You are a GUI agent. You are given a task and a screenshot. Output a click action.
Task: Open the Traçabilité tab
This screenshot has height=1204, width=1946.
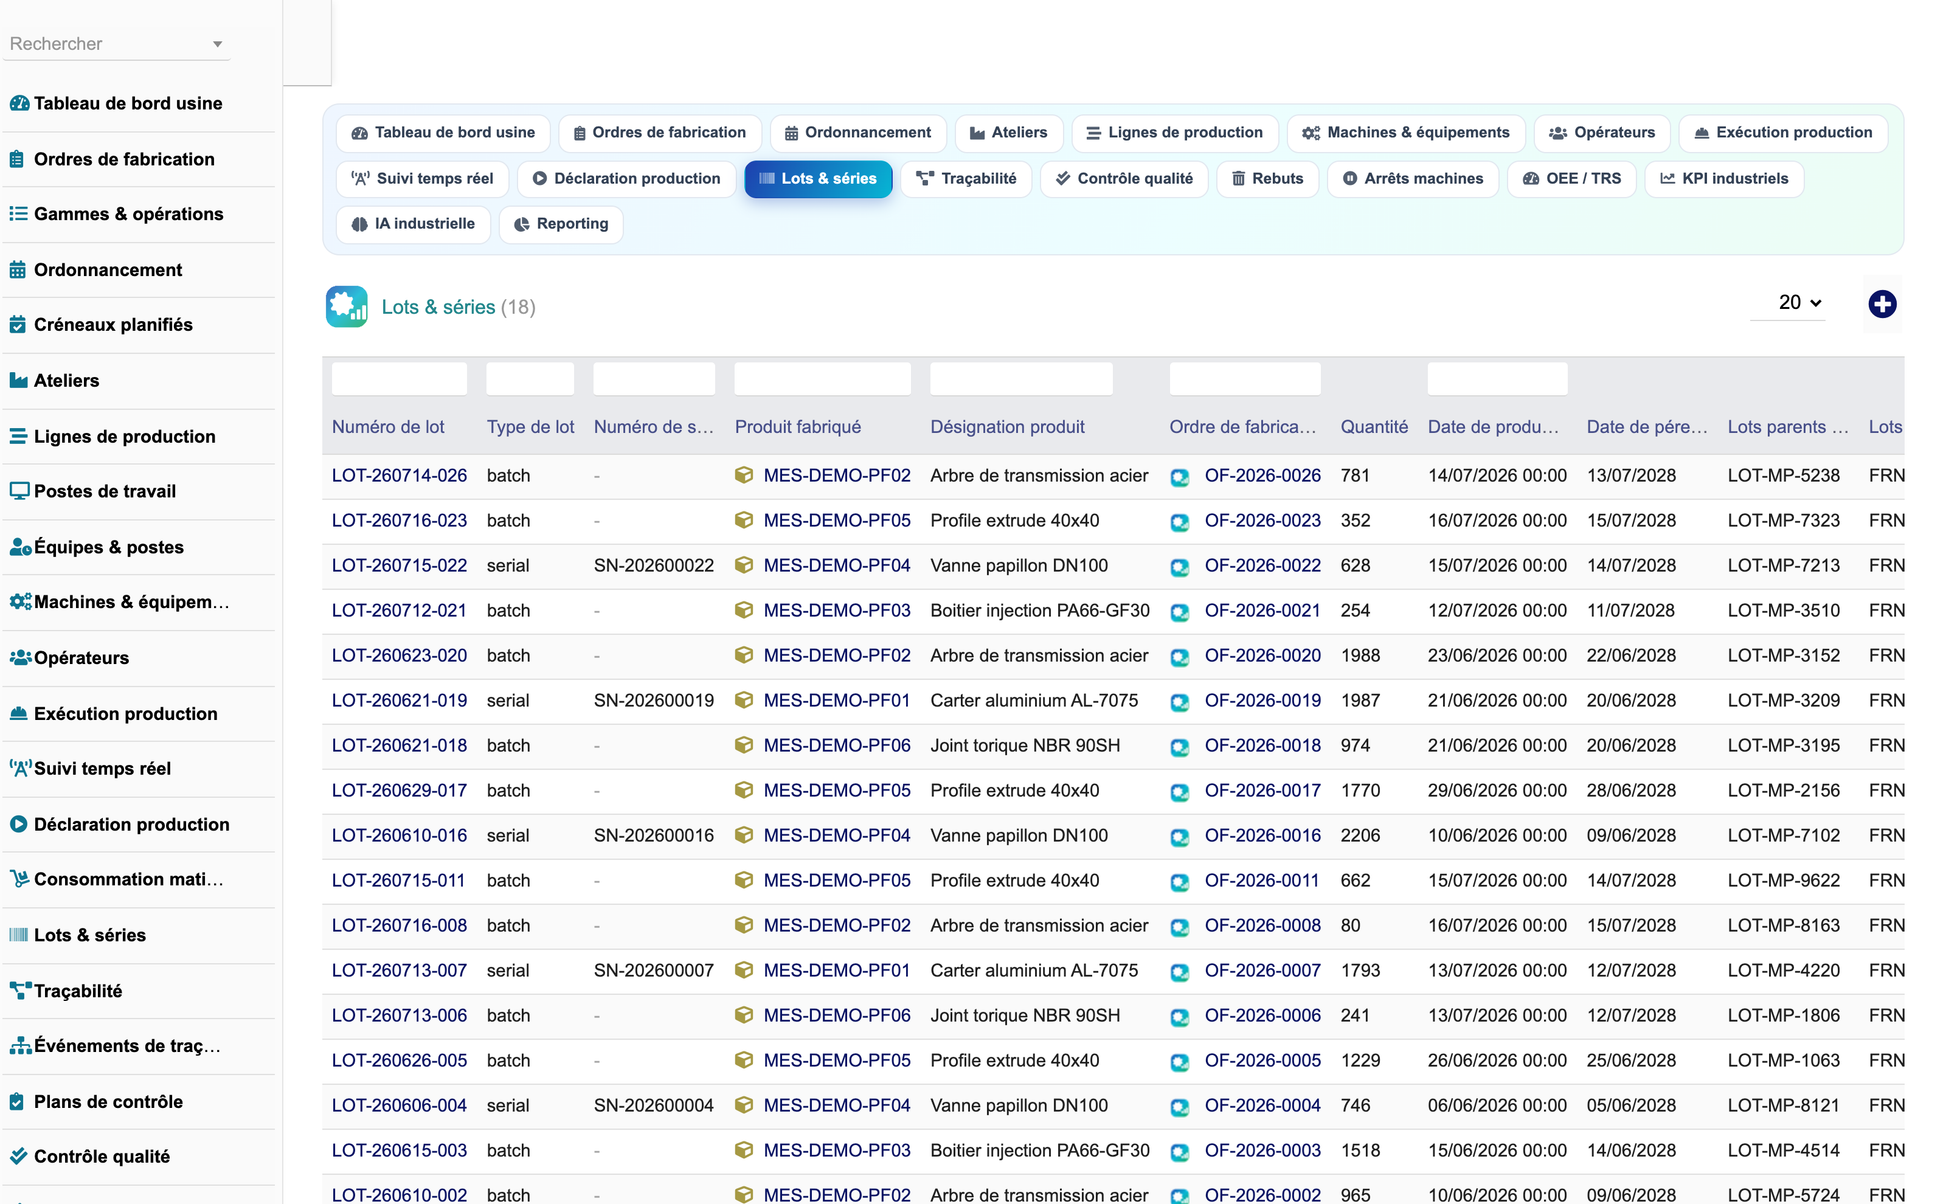point(966,178)
